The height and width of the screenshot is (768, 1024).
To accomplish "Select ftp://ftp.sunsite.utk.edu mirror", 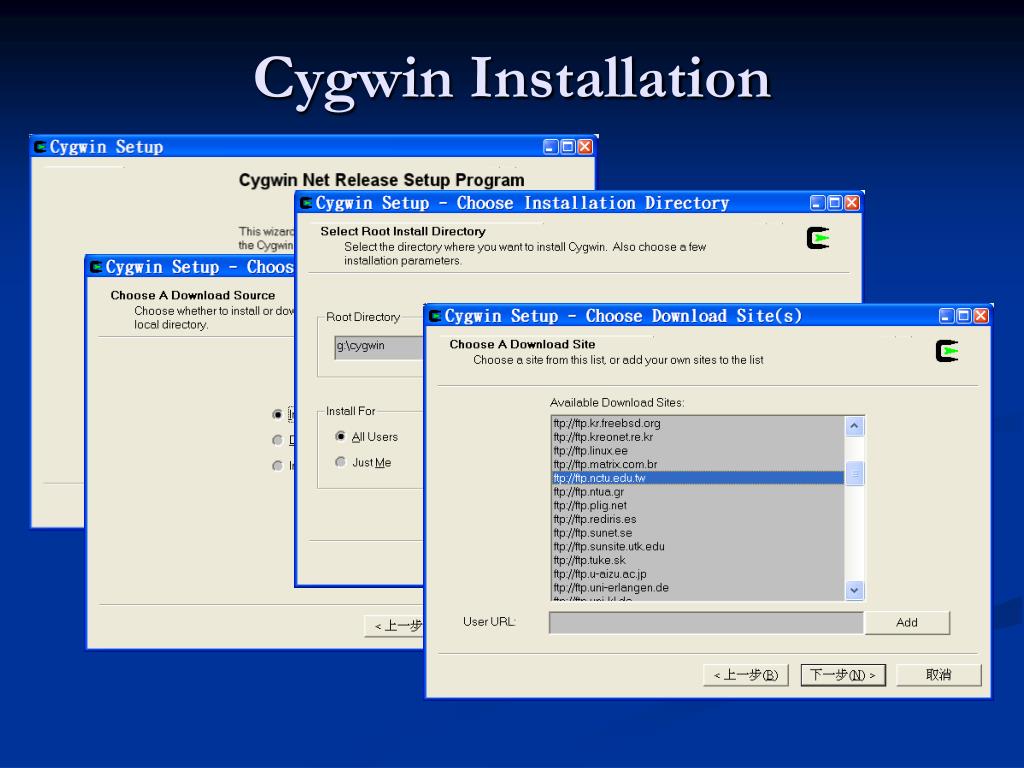I will 697,547.
